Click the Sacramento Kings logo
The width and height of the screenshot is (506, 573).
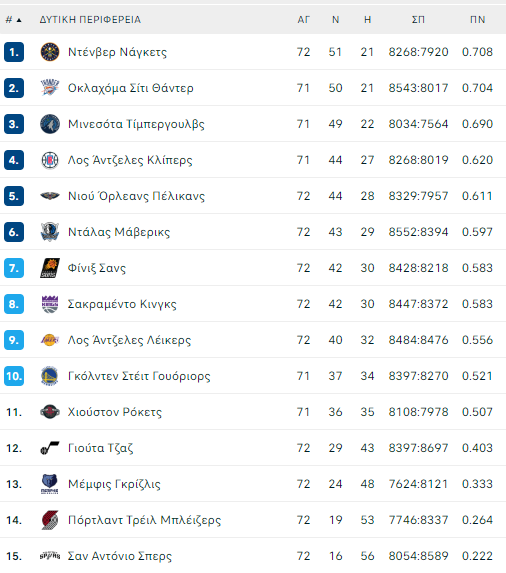(50, 304)
